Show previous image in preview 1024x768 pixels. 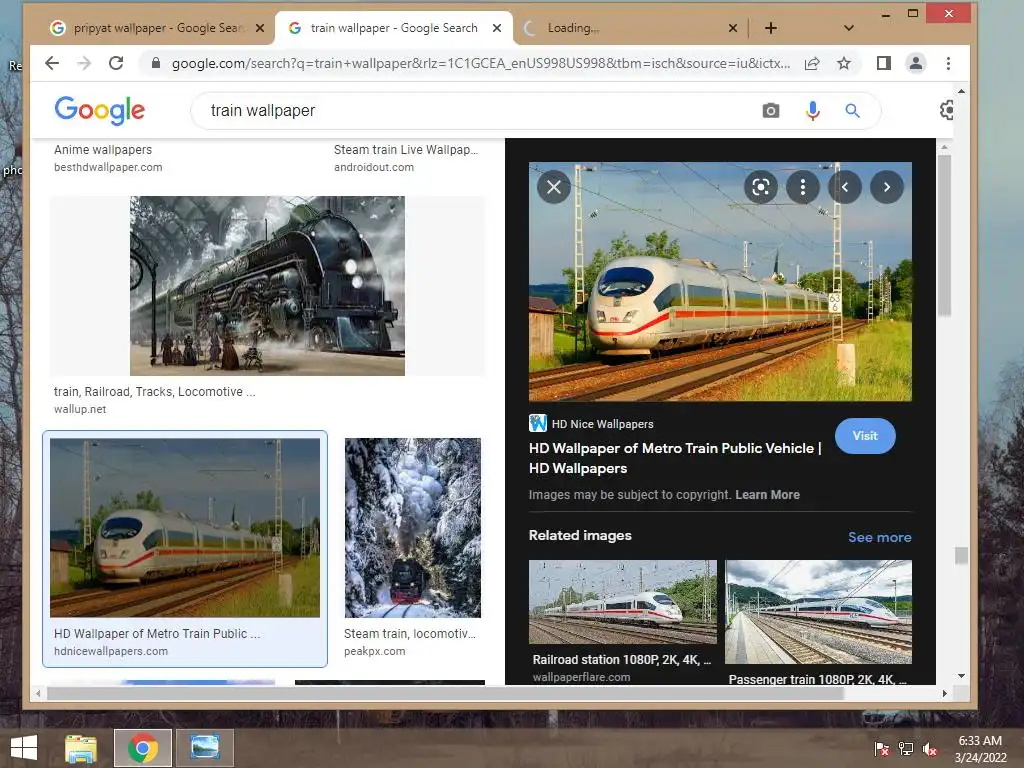844,187
